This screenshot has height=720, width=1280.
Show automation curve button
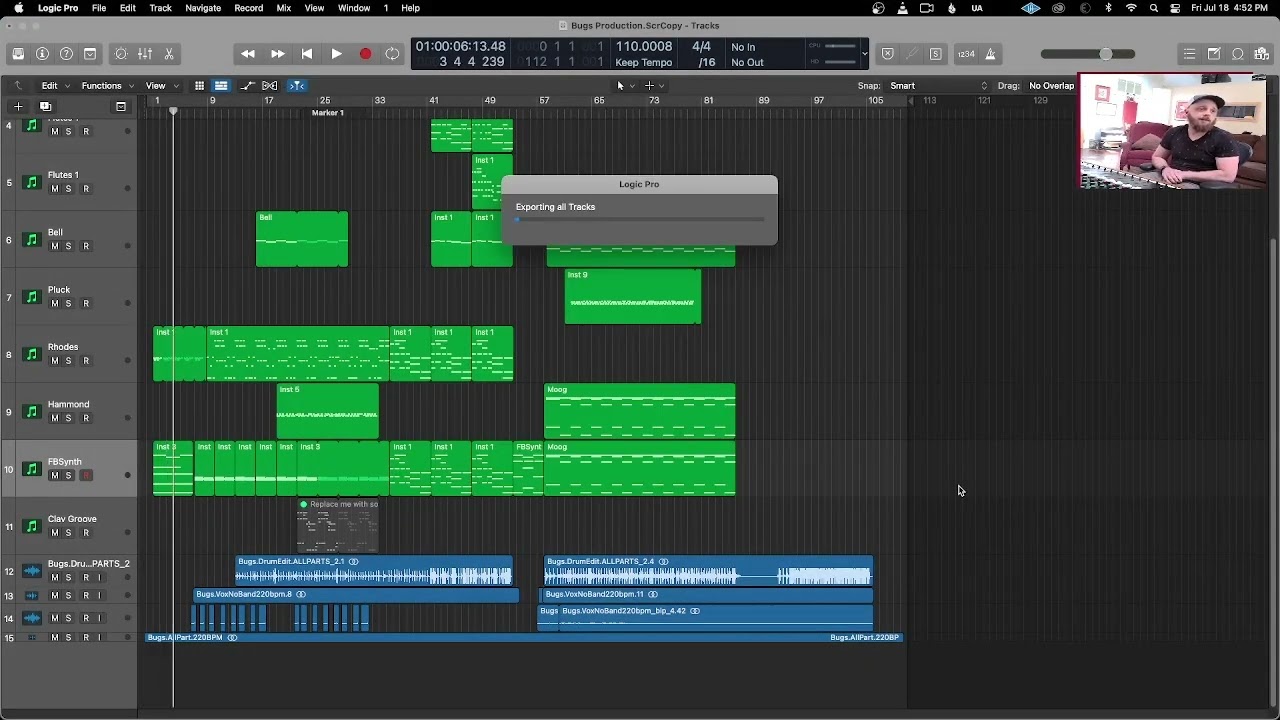coord(247,86)
